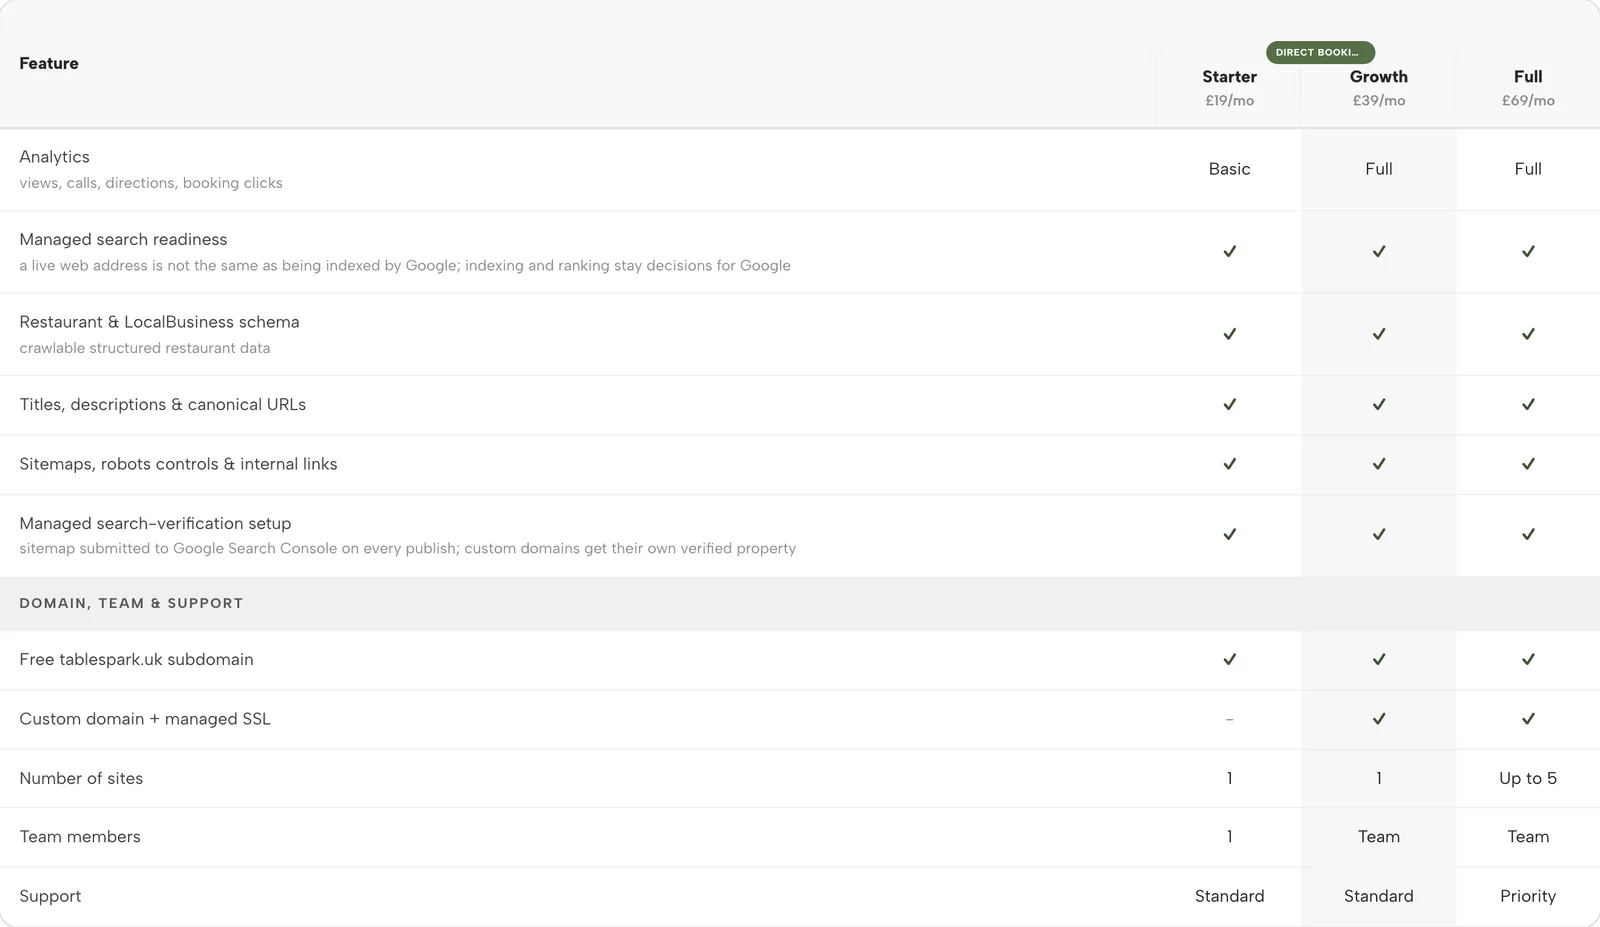Click the Feature column header
Image resolution: width=1600 pixels, height=927 pixels.
49,63
